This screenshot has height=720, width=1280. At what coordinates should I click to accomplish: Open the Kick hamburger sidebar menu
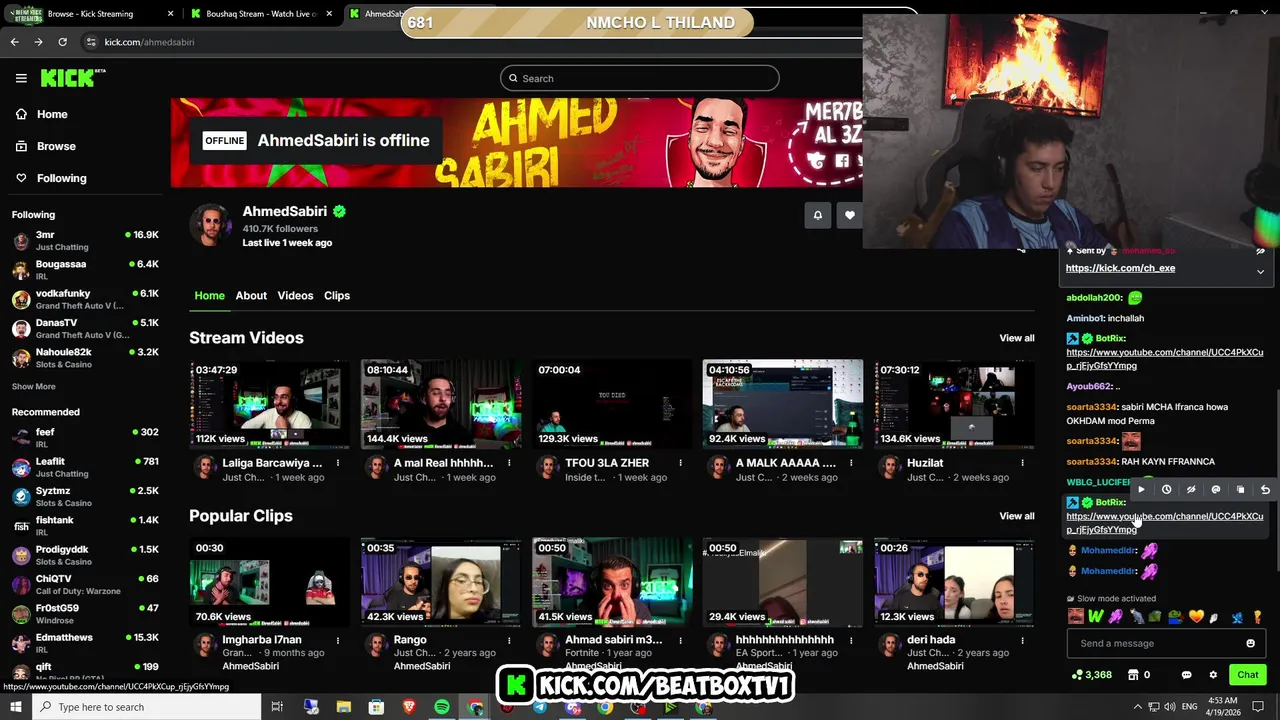(21, 78)
